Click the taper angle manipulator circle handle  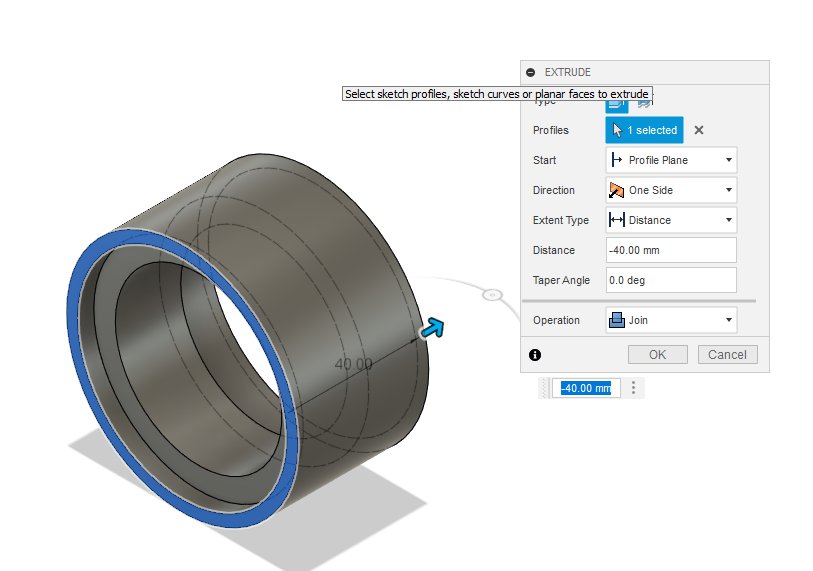point(491,295)
